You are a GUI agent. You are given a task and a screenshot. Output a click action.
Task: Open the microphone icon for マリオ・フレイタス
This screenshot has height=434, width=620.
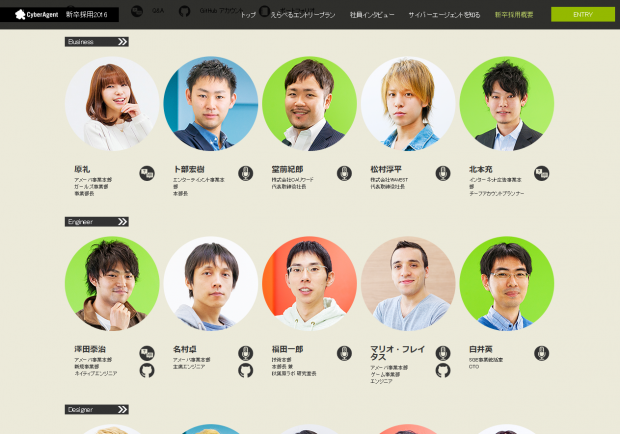(x=443, y=353)
